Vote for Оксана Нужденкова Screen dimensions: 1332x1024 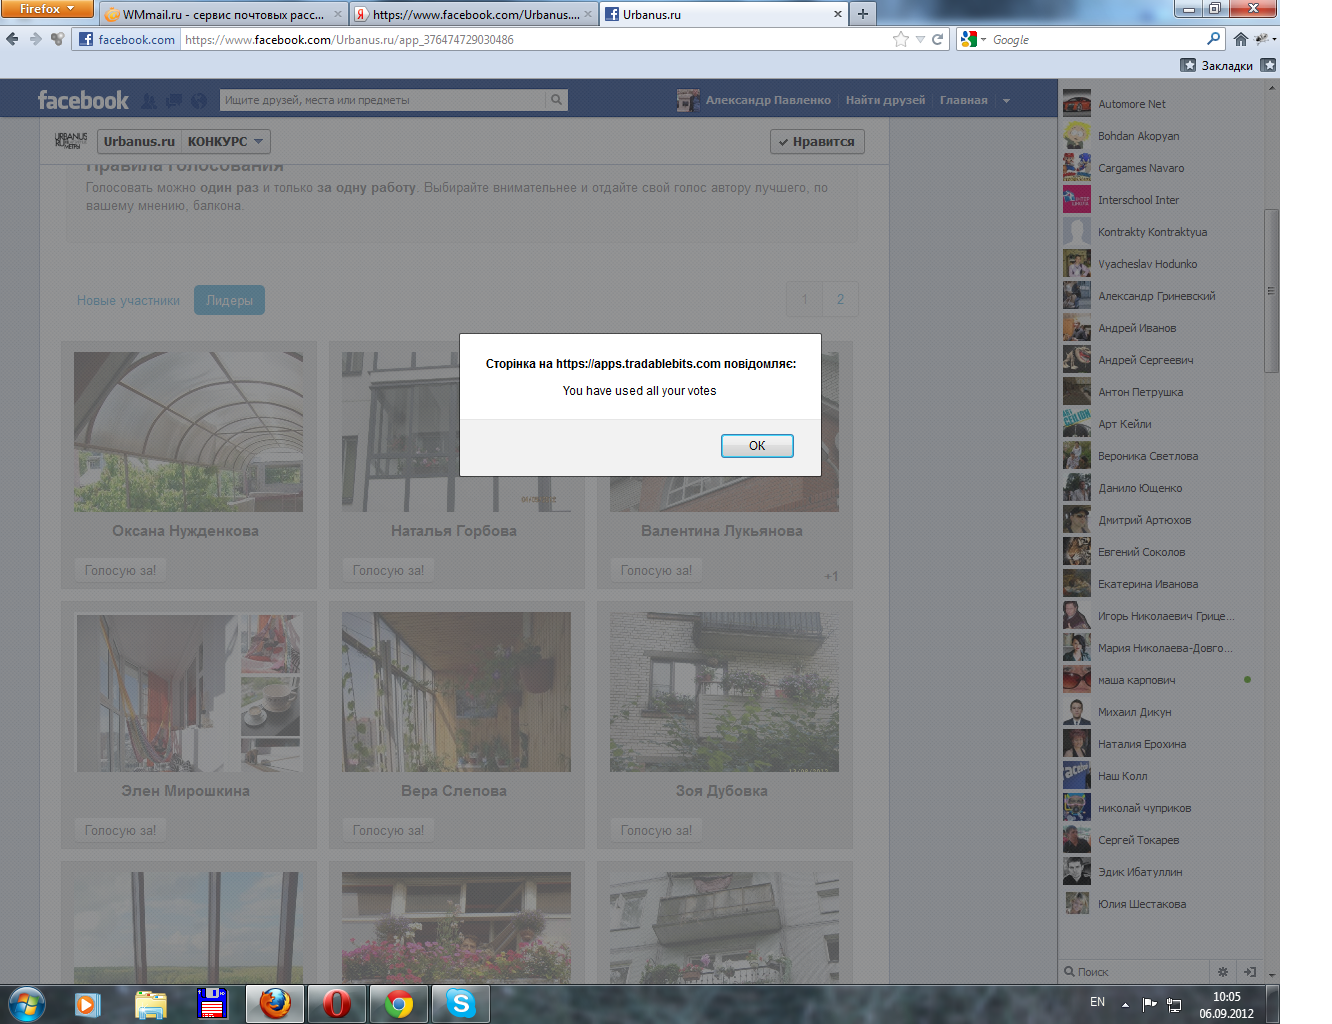[x=120, y=570]
